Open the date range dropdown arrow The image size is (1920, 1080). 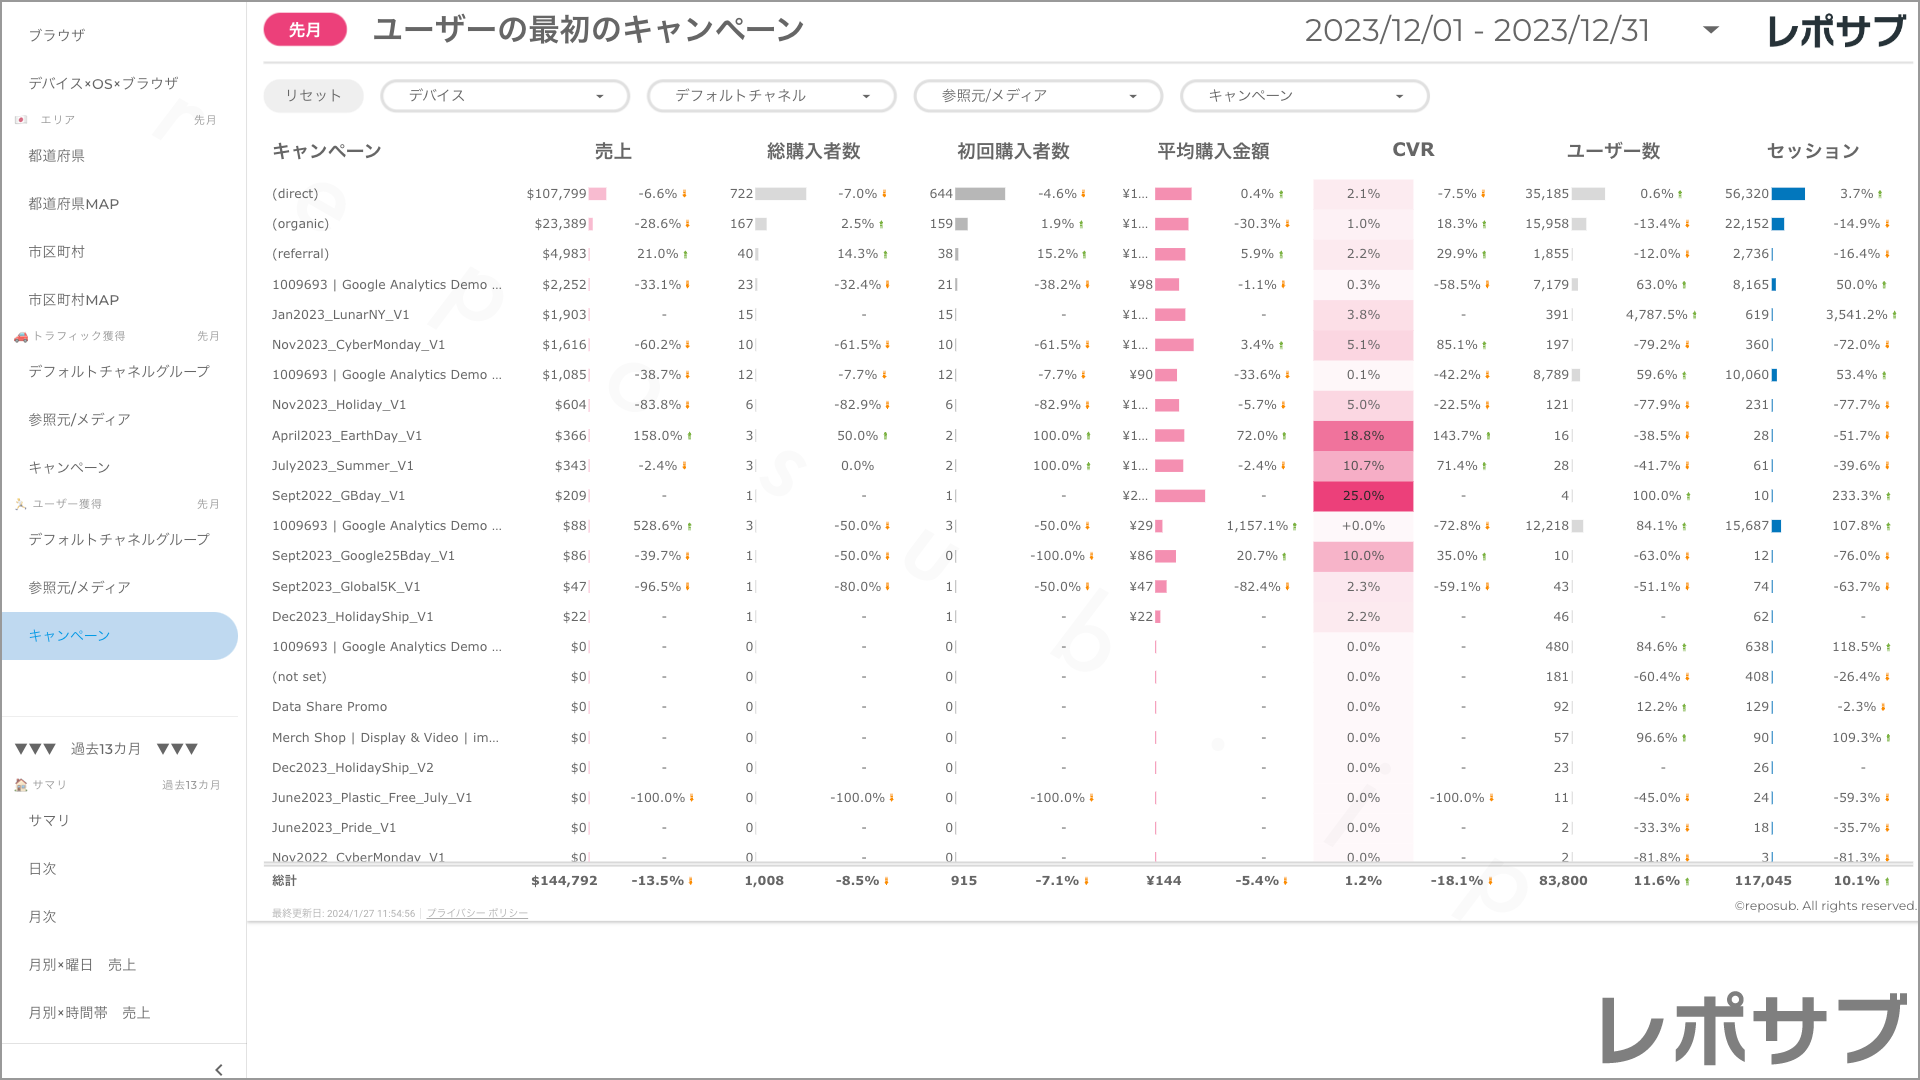1711,30
